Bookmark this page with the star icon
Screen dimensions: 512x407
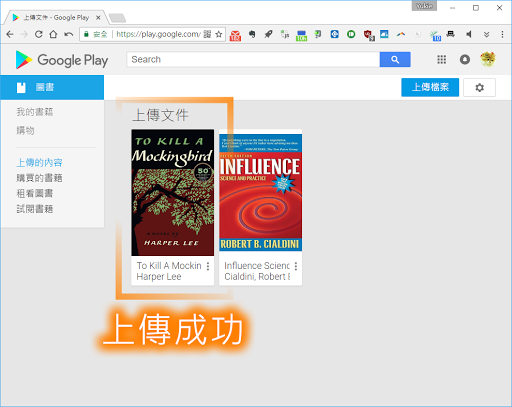tap(219, 34)
